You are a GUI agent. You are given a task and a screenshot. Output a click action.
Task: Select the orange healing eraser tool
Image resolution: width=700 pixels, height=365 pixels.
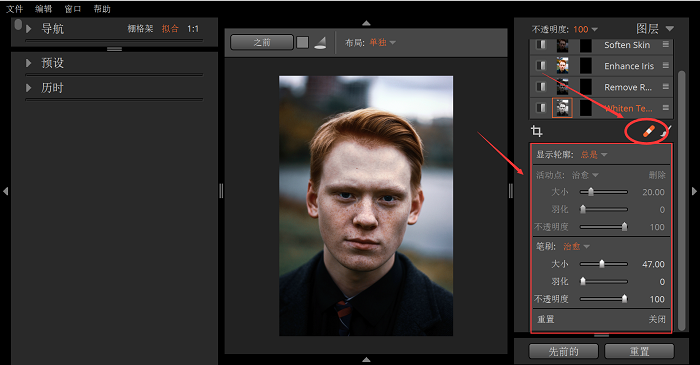pos(648,131)
